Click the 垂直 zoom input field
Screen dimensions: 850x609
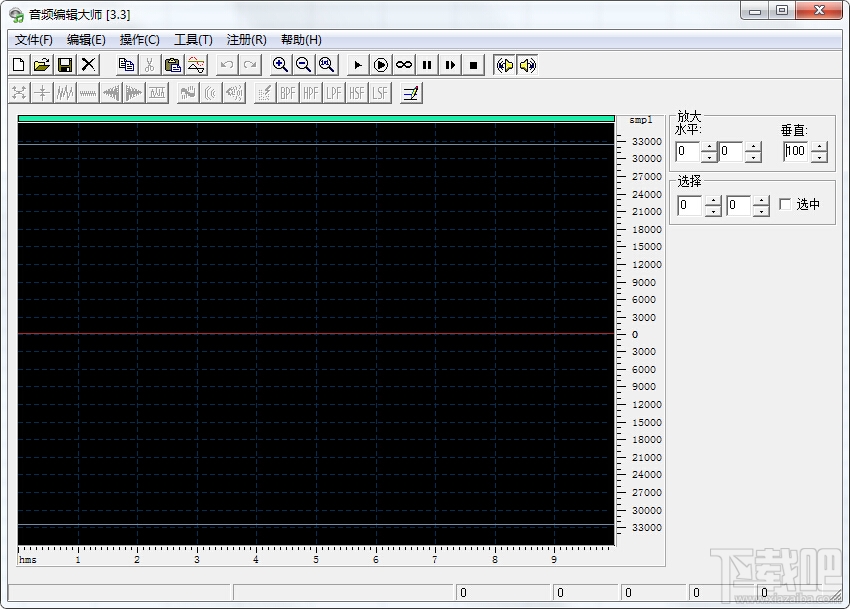pyautogui.click(x=796, y=152)
